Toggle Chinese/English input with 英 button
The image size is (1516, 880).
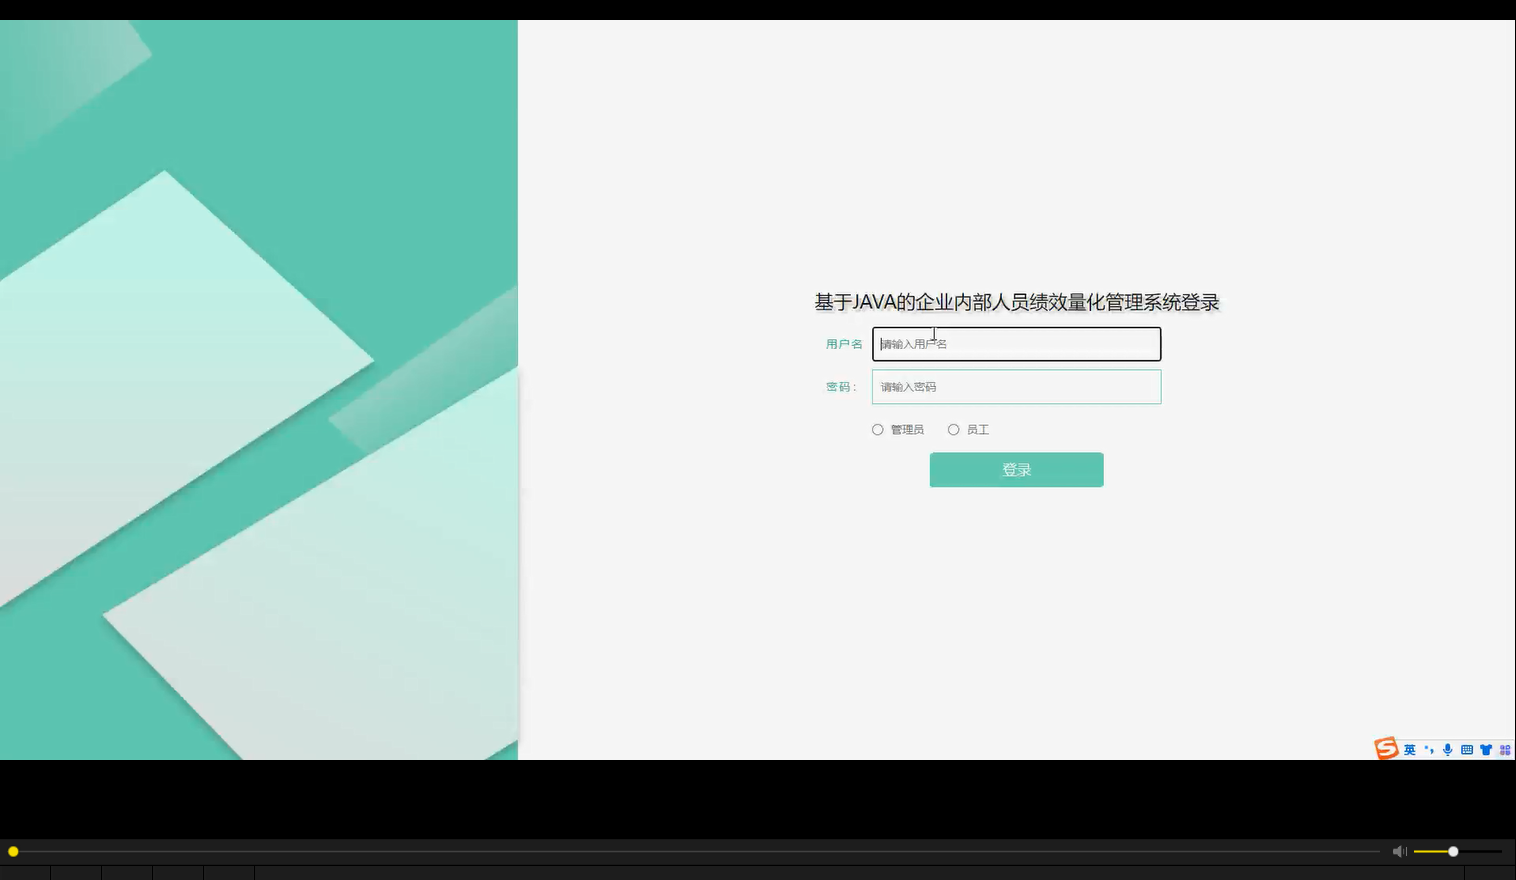[1410, 749]
